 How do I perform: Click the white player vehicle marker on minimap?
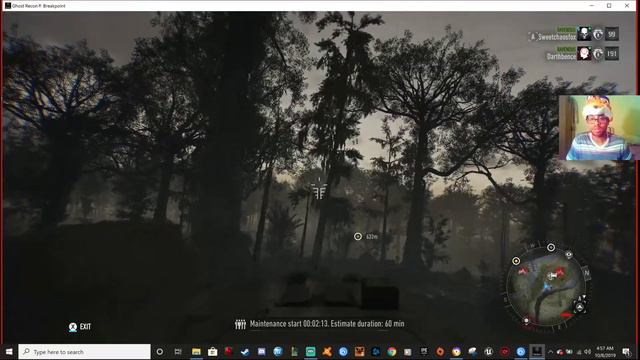pyautogui.click(x=552, y=276)
